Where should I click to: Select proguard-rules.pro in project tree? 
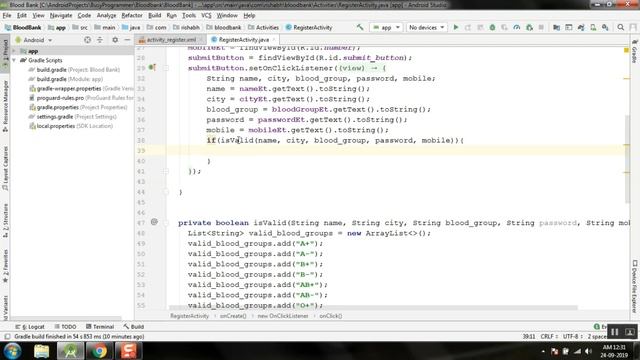point(81,98)
